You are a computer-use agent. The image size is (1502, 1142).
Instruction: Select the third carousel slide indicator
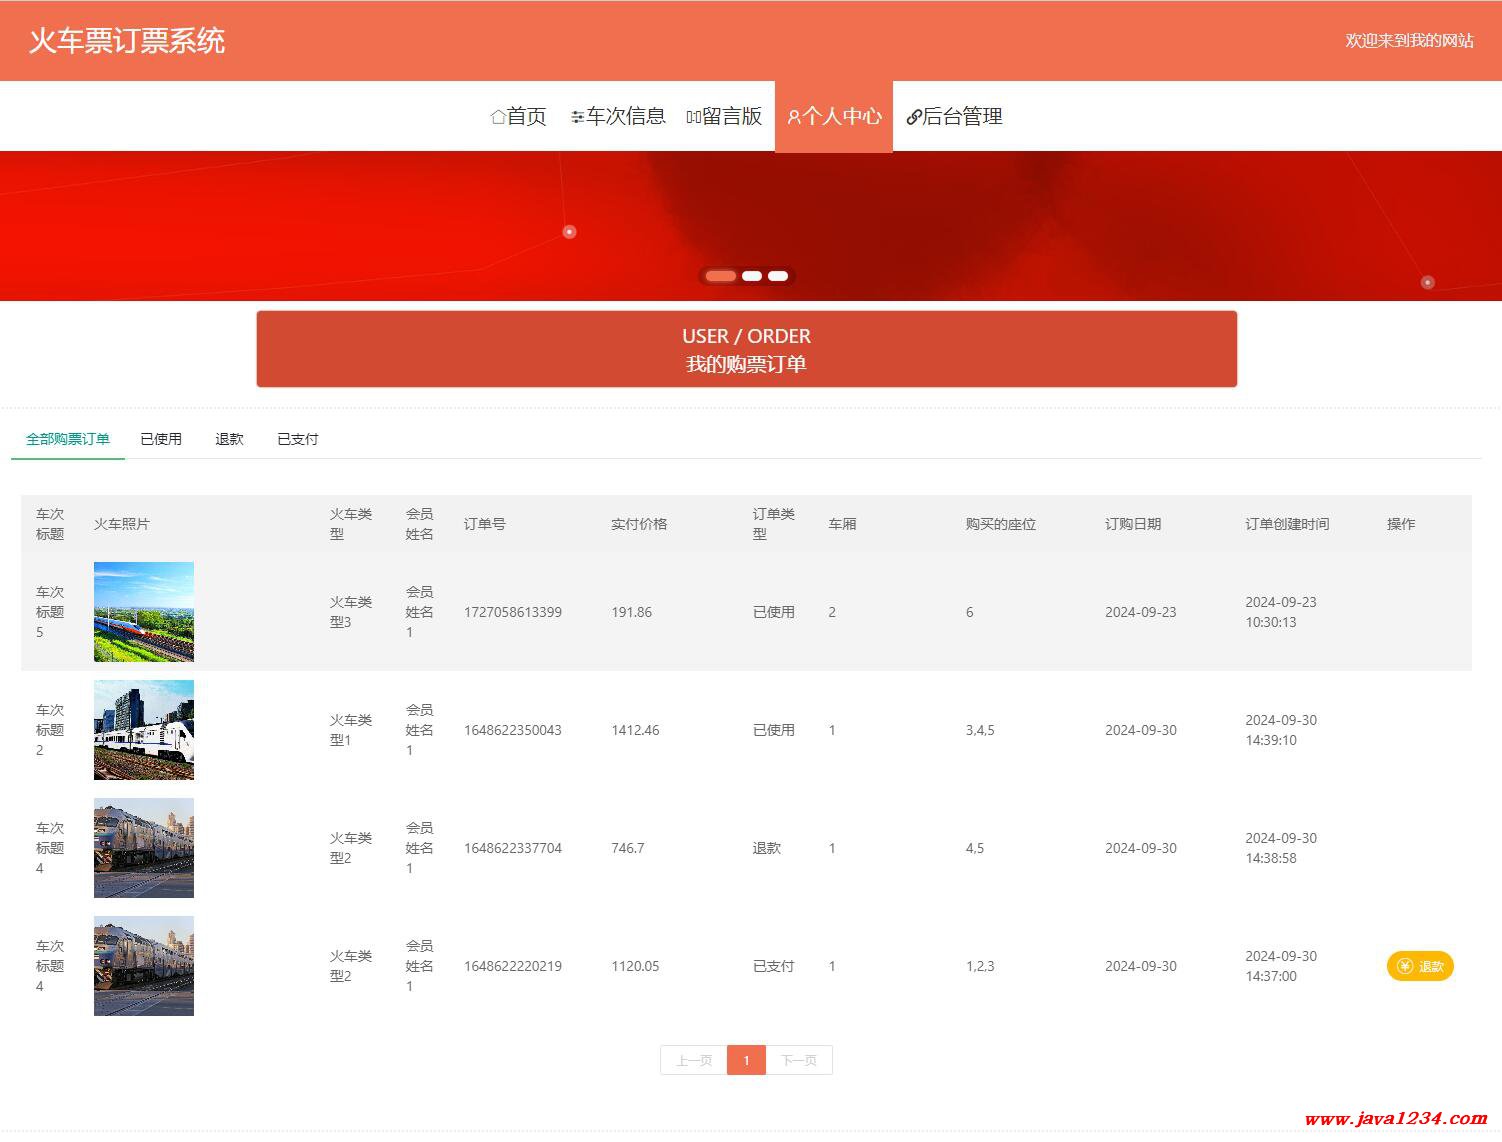[x=778, y=276]
